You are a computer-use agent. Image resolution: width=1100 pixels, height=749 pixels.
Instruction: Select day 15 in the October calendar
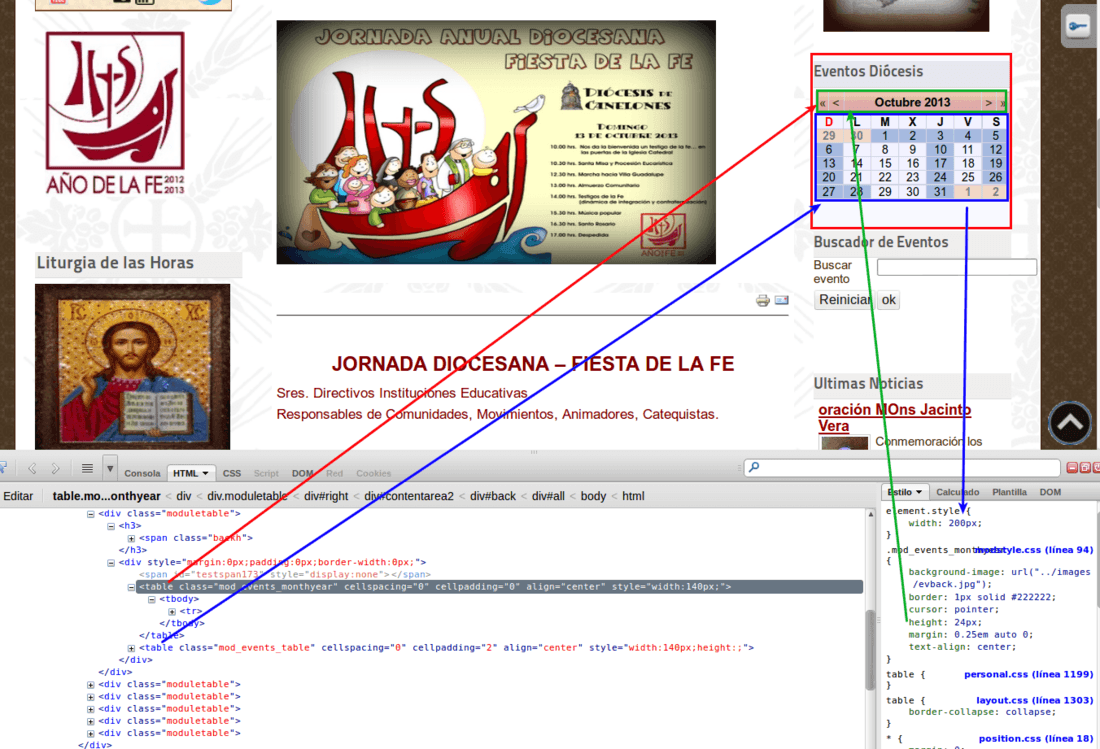click(x=885, y=163)
